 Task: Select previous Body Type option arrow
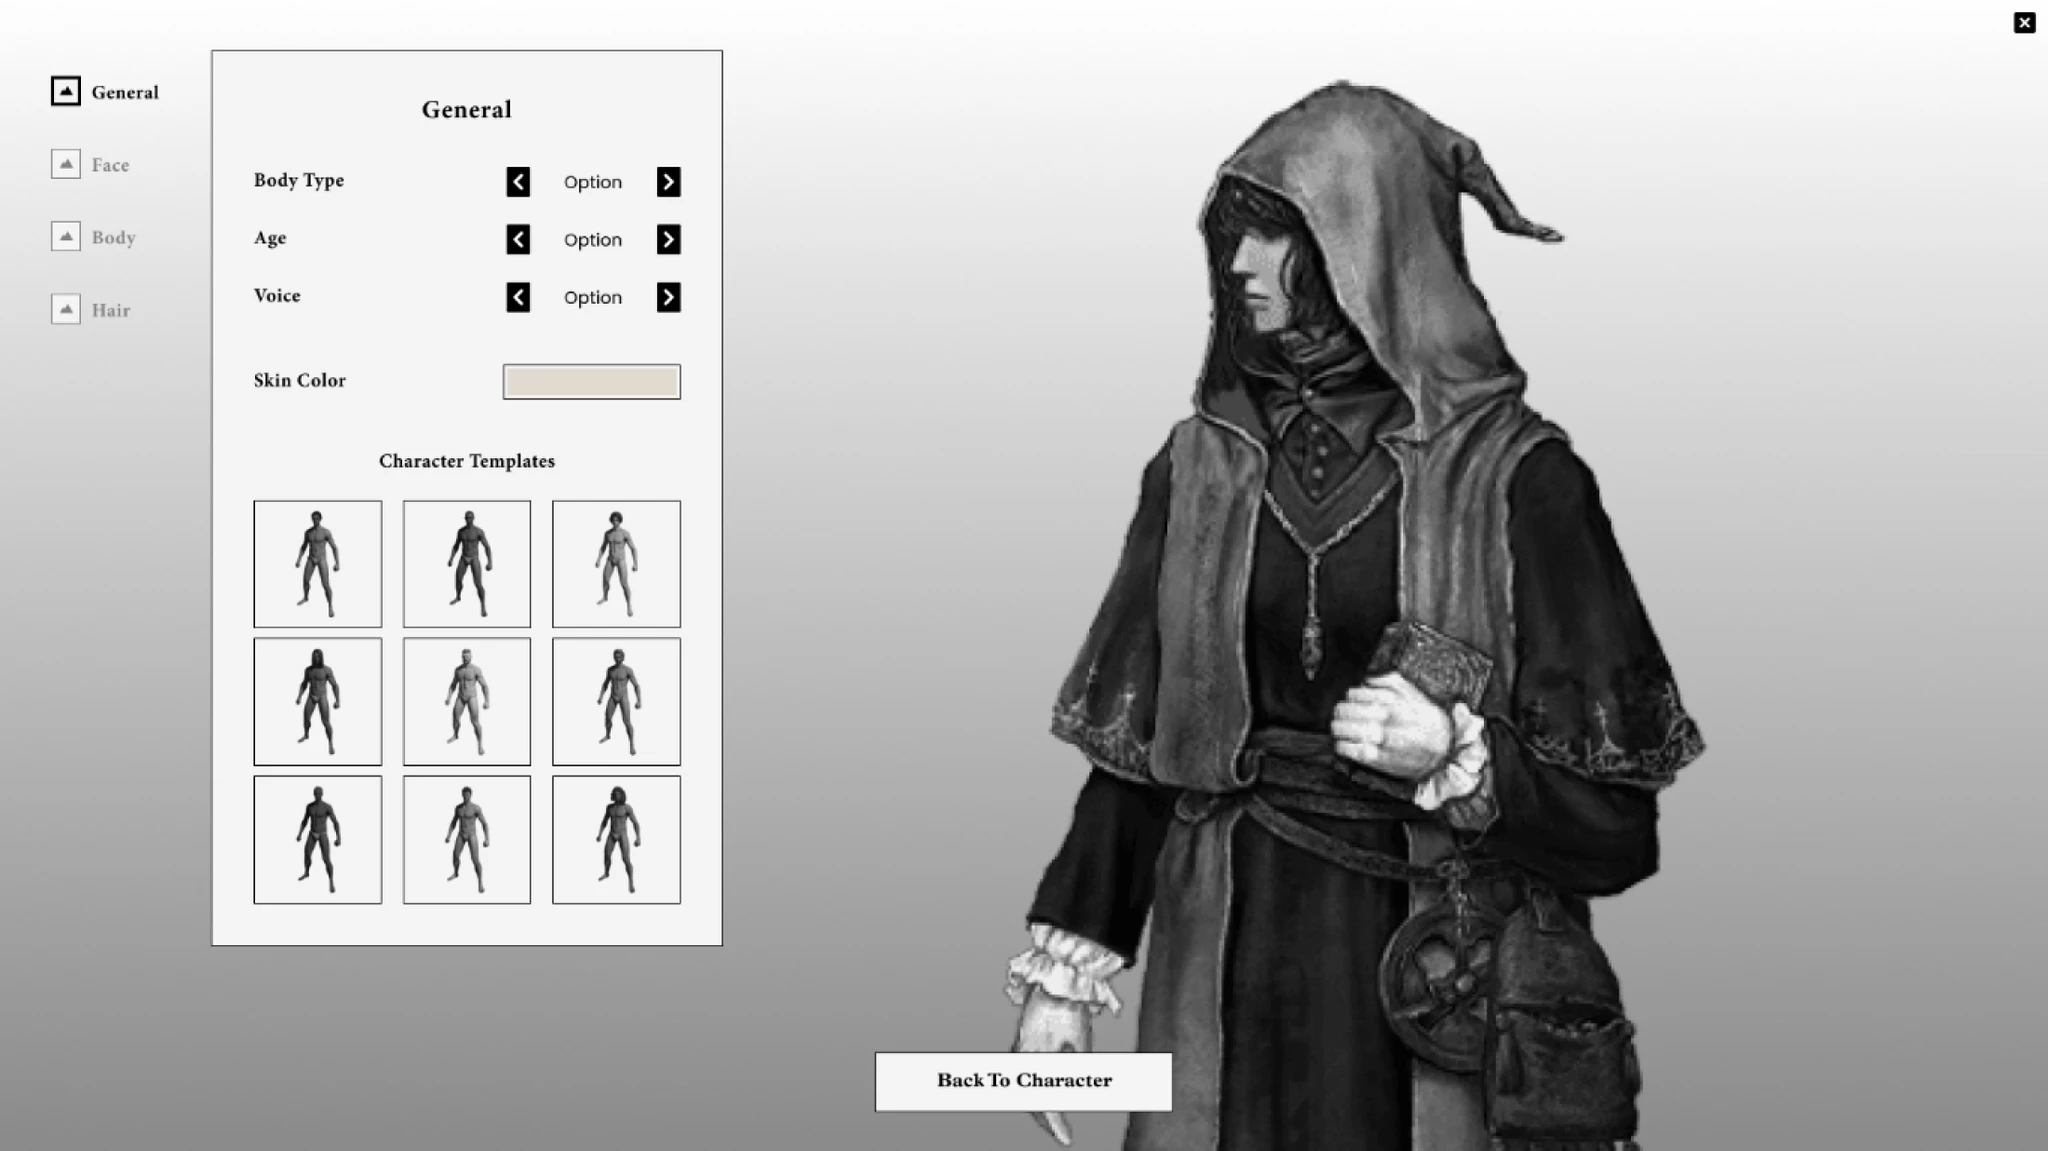pos(518,182)
